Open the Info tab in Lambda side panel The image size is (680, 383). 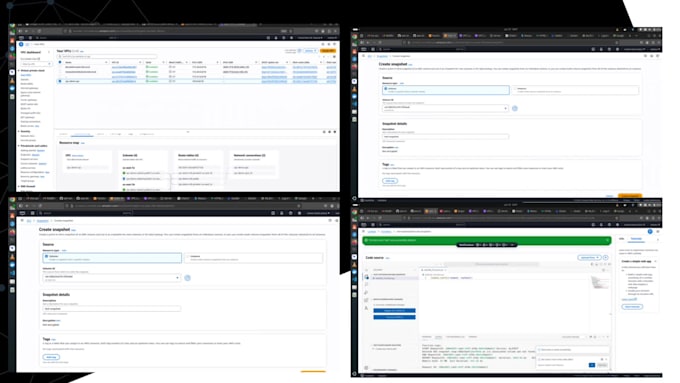click(x=621, y=239)
